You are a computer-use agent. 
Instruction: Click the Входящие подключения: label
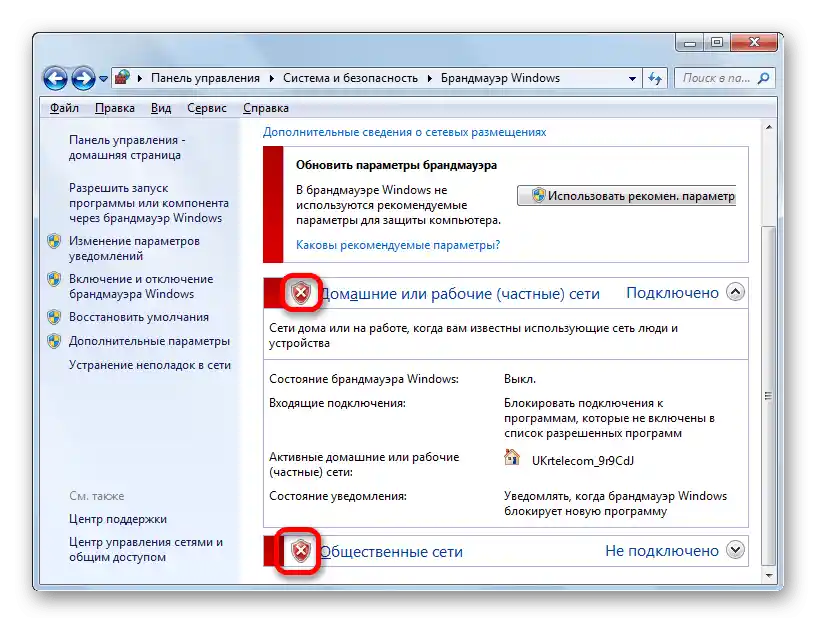[x=337, y=403]
